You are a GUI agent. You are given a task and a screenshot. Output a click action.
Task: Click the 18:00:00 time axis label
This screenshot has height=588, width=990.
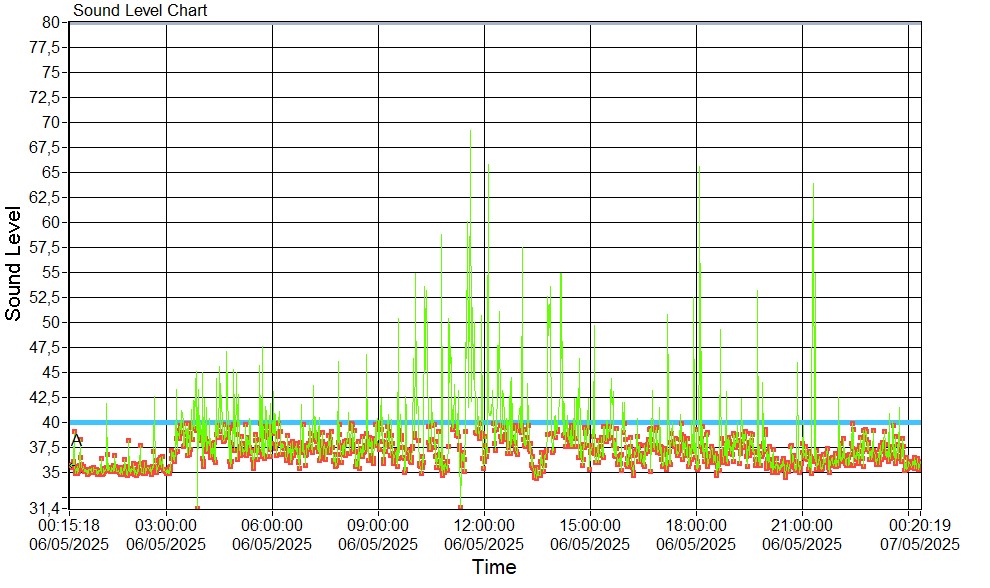pyautogui.click(x=696, y=523)
